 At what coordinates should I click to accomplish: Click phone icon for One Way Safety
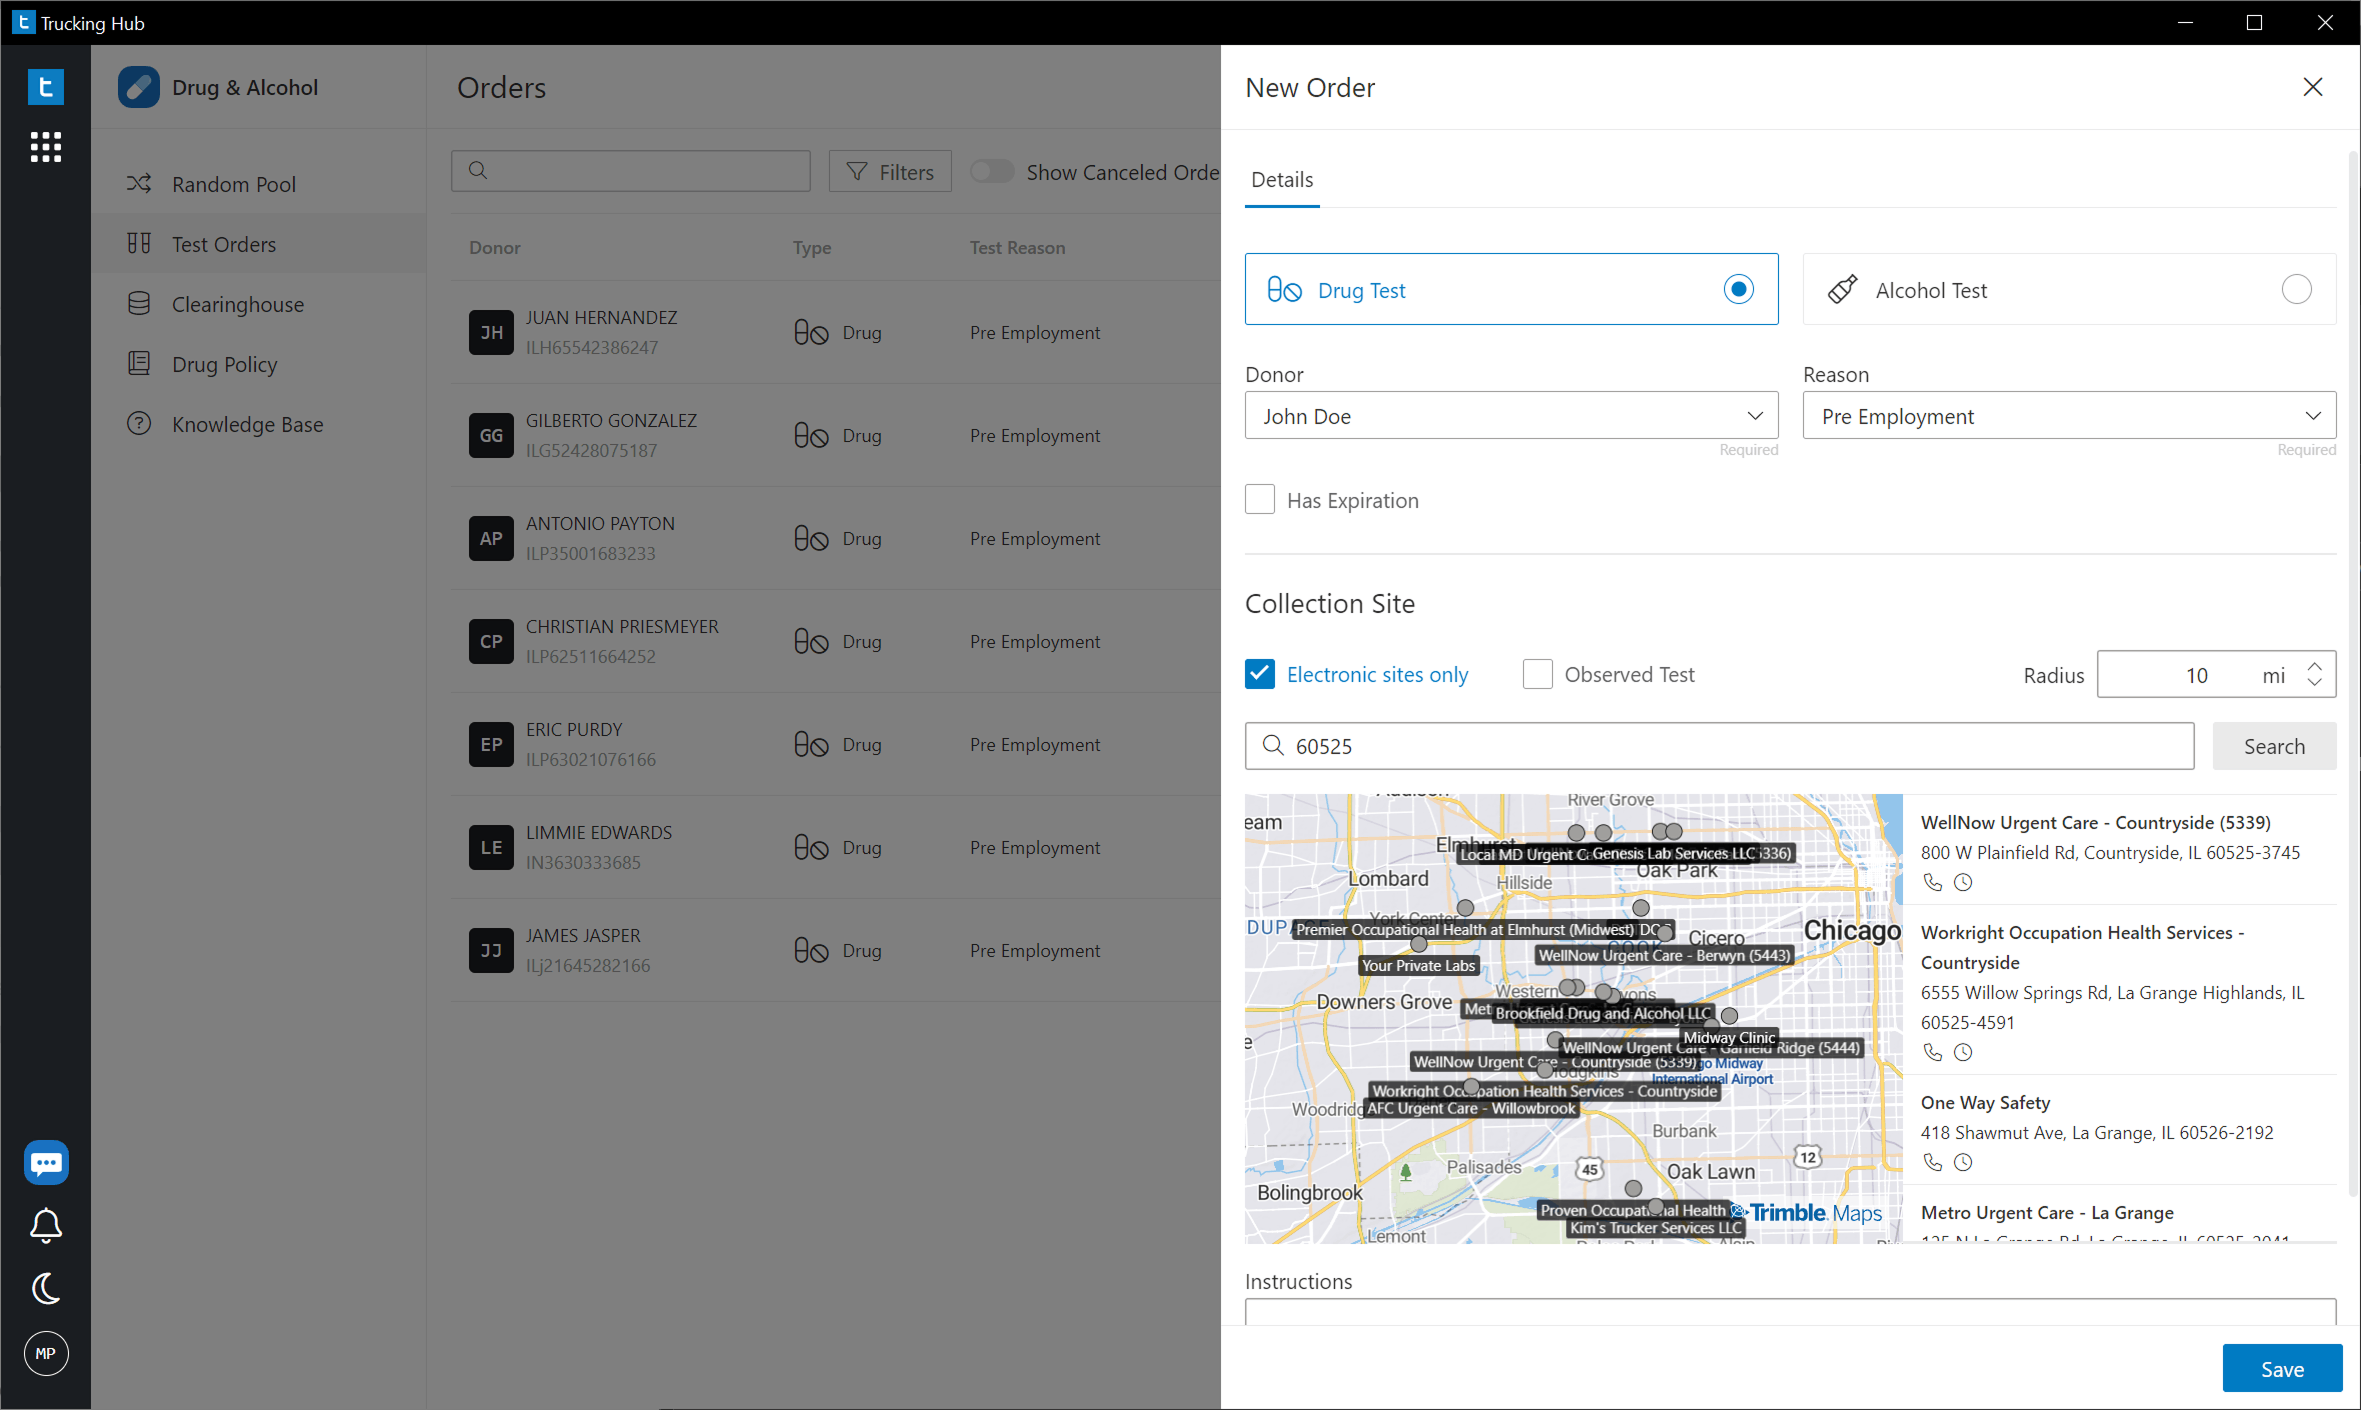tap(1933, 1162)
